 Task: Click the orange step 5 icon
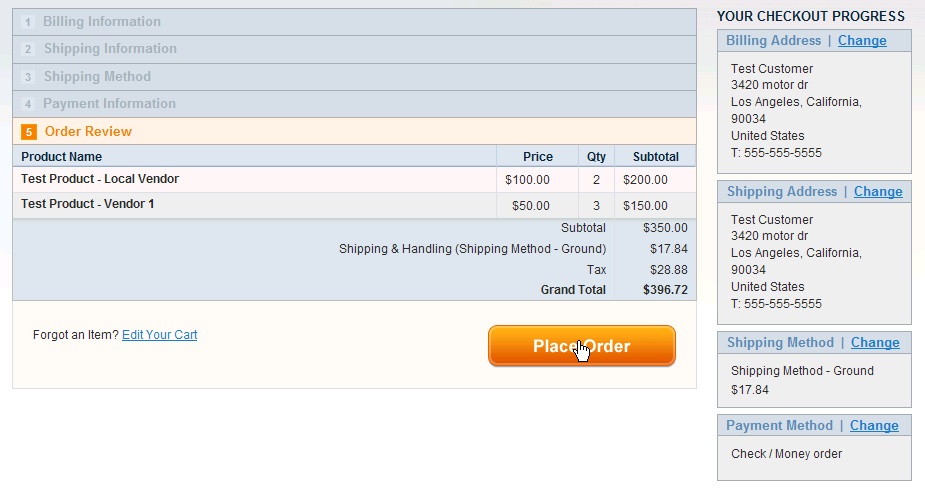[x=29, y=132]
